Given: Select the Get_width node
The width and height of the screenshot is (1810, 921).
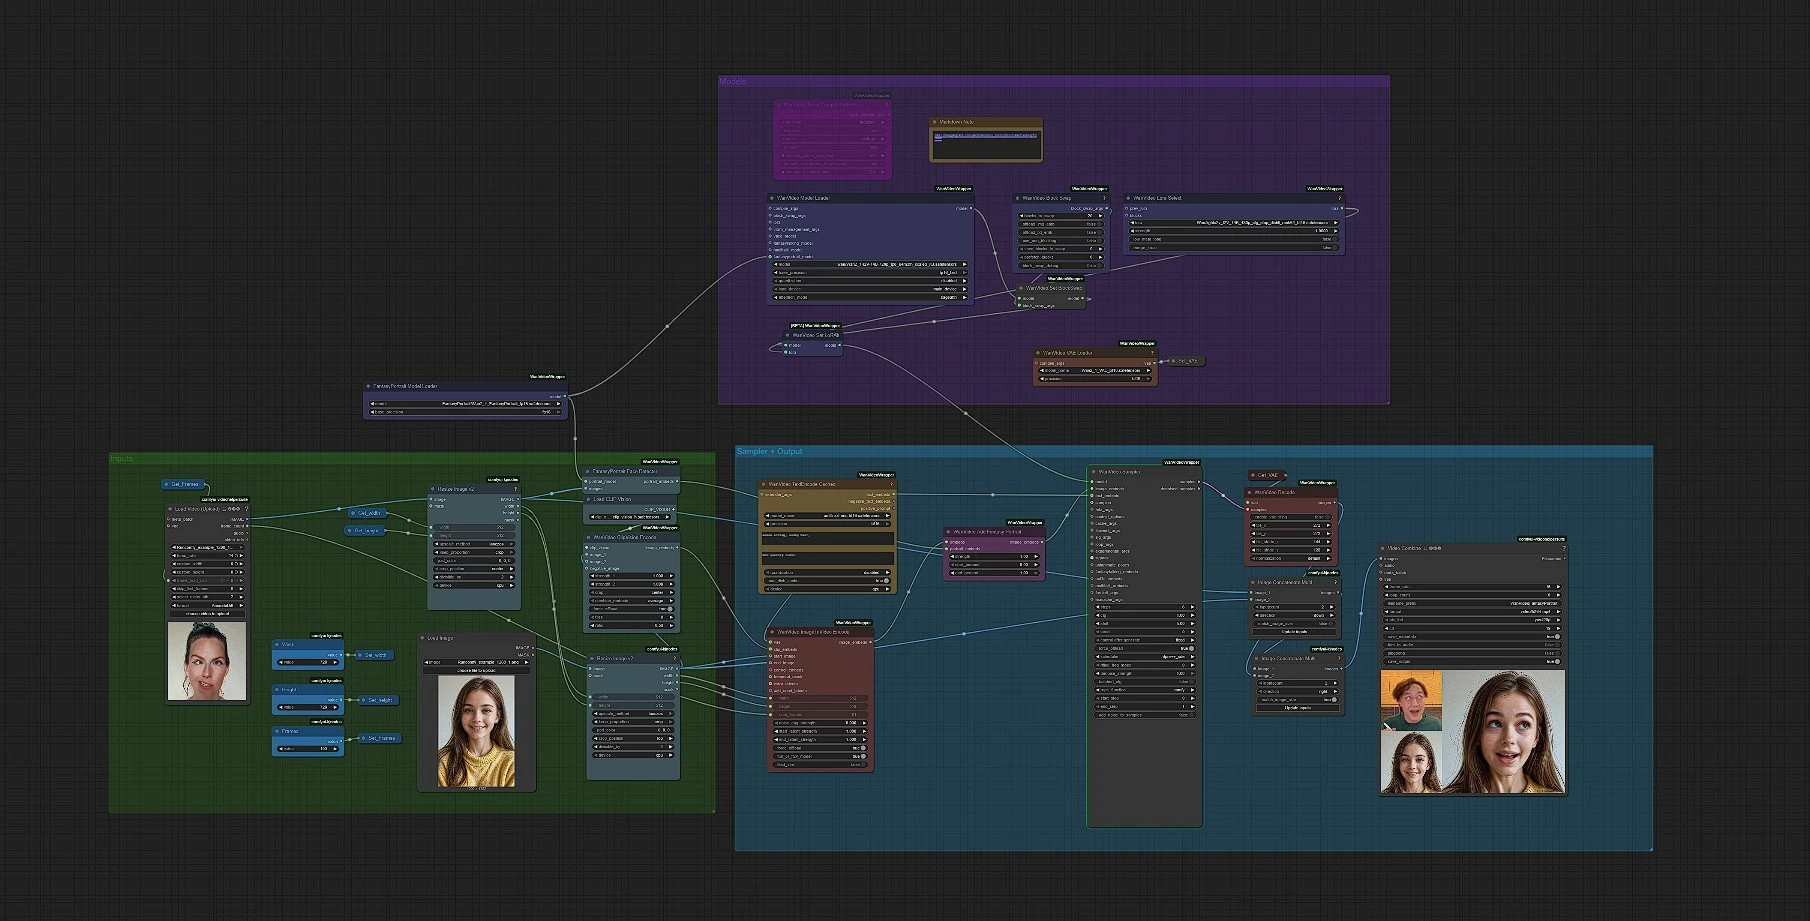Looking at the screenshot, I should pos(366,513).
